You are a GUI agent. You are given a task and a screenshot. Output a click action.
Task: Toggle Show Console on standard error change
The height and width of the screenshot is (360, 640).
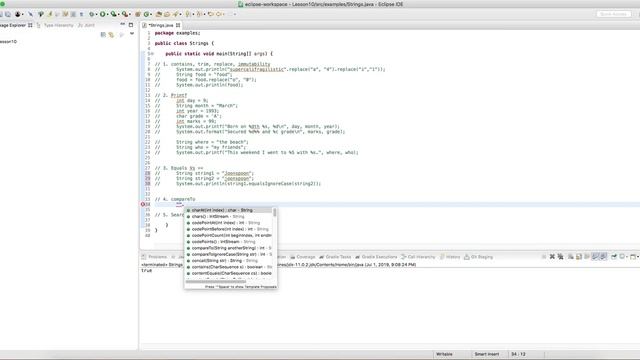point(603,256)
